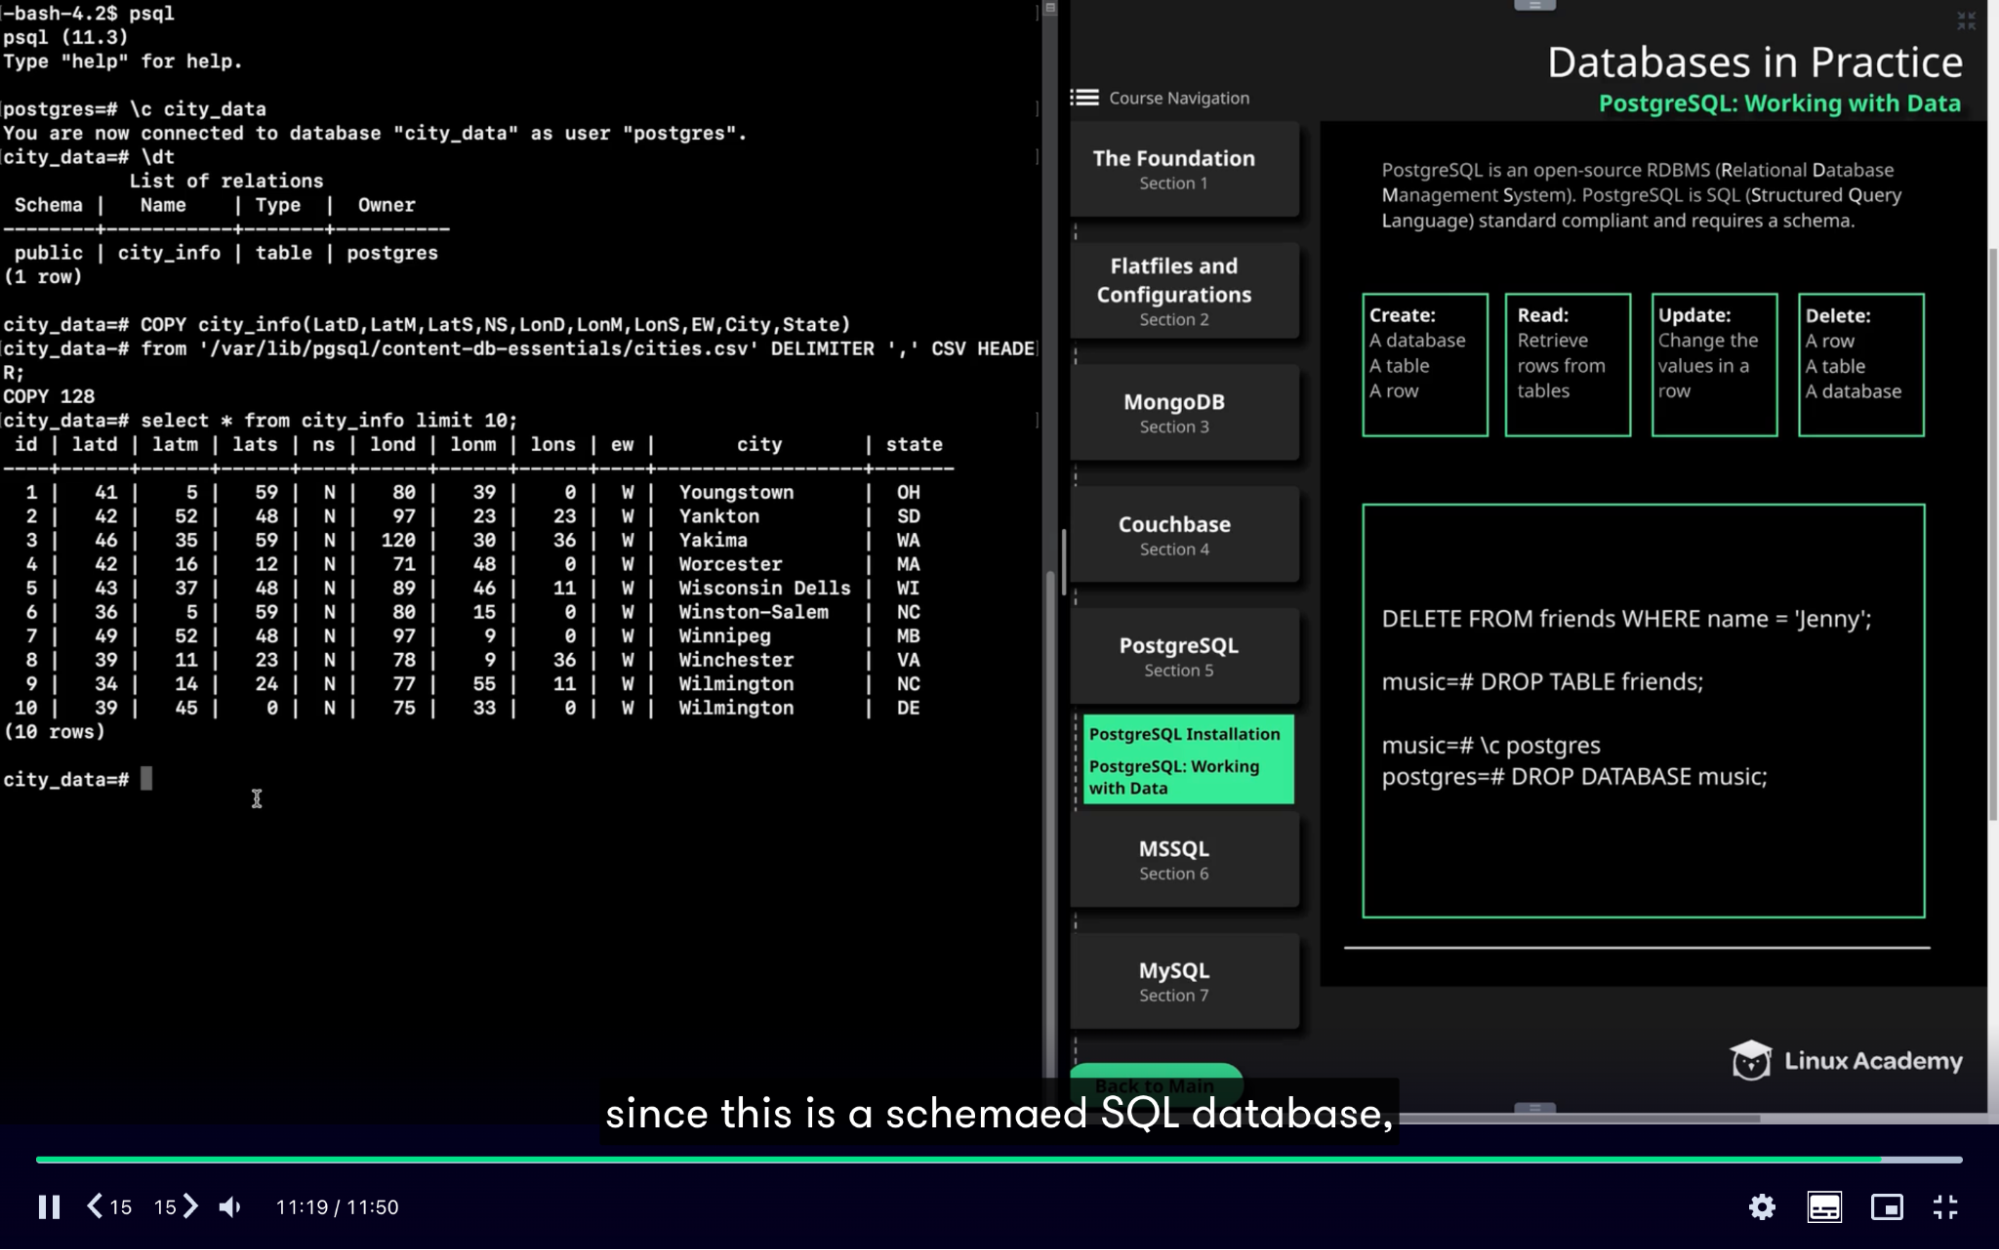Click the Linux Academy logo

(x=1846, y=1060)
